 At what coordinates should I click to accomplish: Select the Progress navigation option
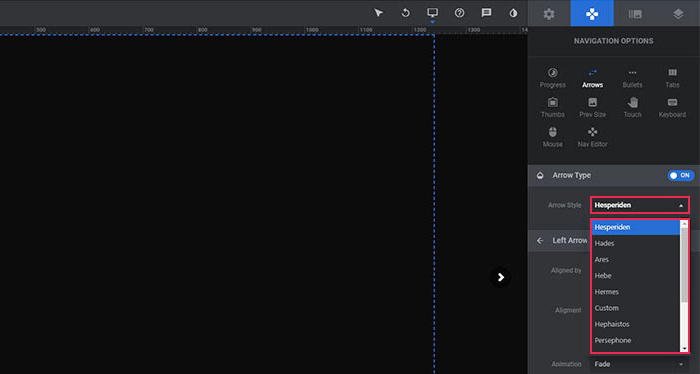[x=553, y=78]
